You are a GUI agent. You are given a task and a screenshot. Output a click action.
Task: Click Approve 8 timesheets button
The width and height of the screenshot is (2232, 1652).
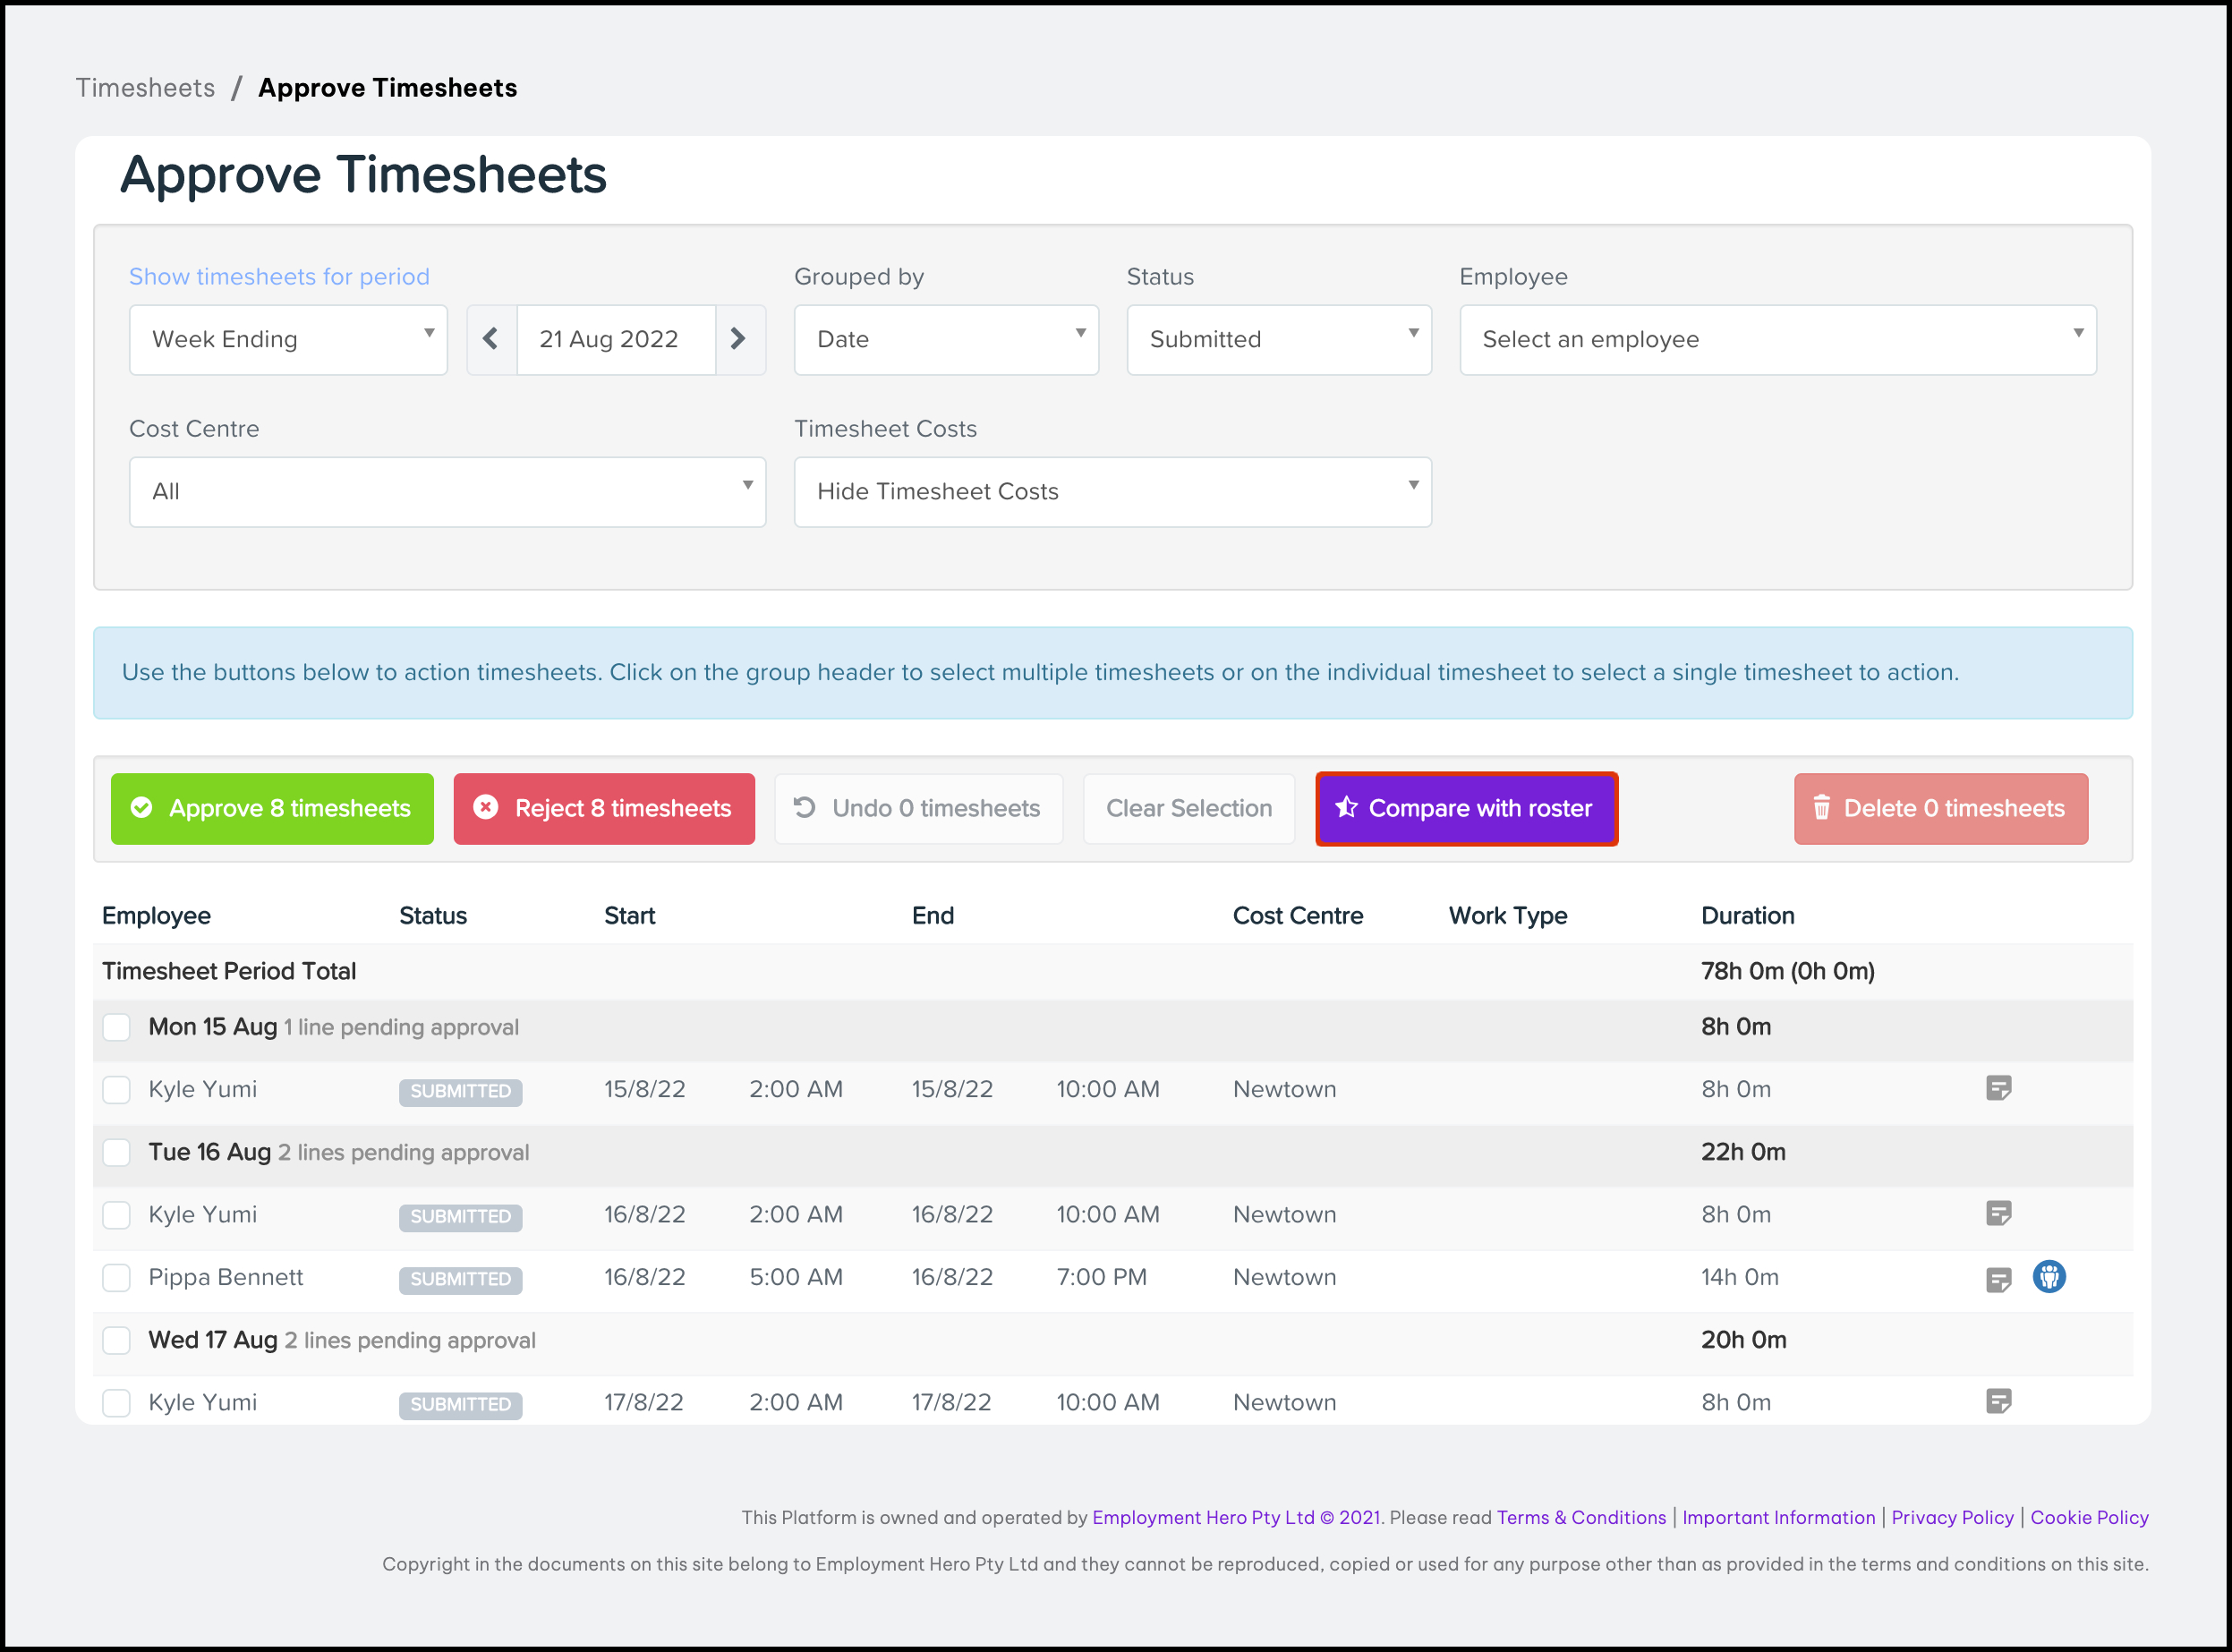(272, 808)
